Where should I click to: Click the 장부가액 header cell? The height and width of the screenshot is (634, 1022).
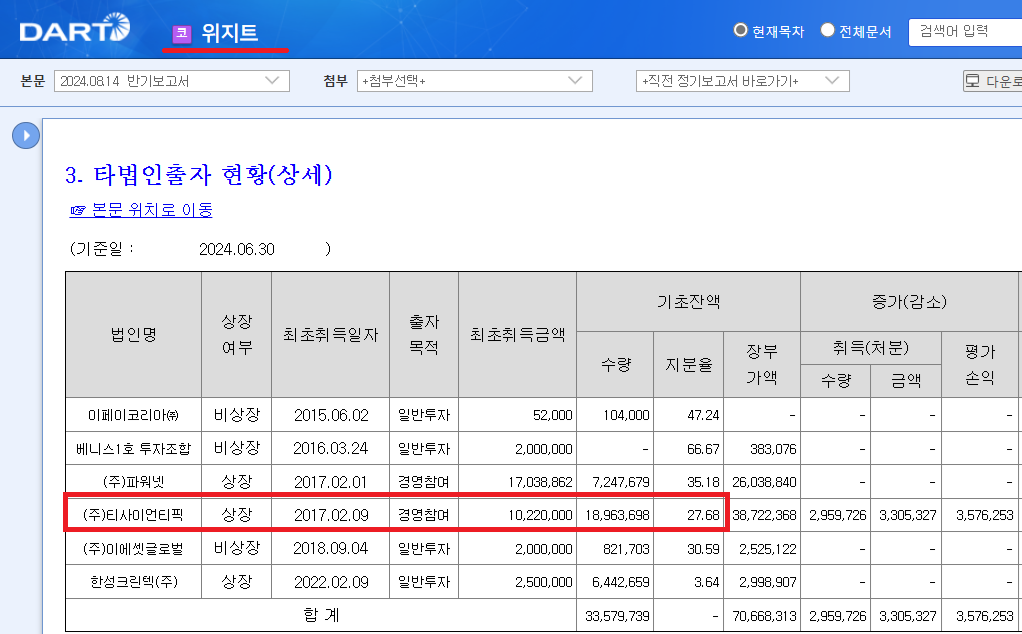pyautogui.click(x=761, y=364)
